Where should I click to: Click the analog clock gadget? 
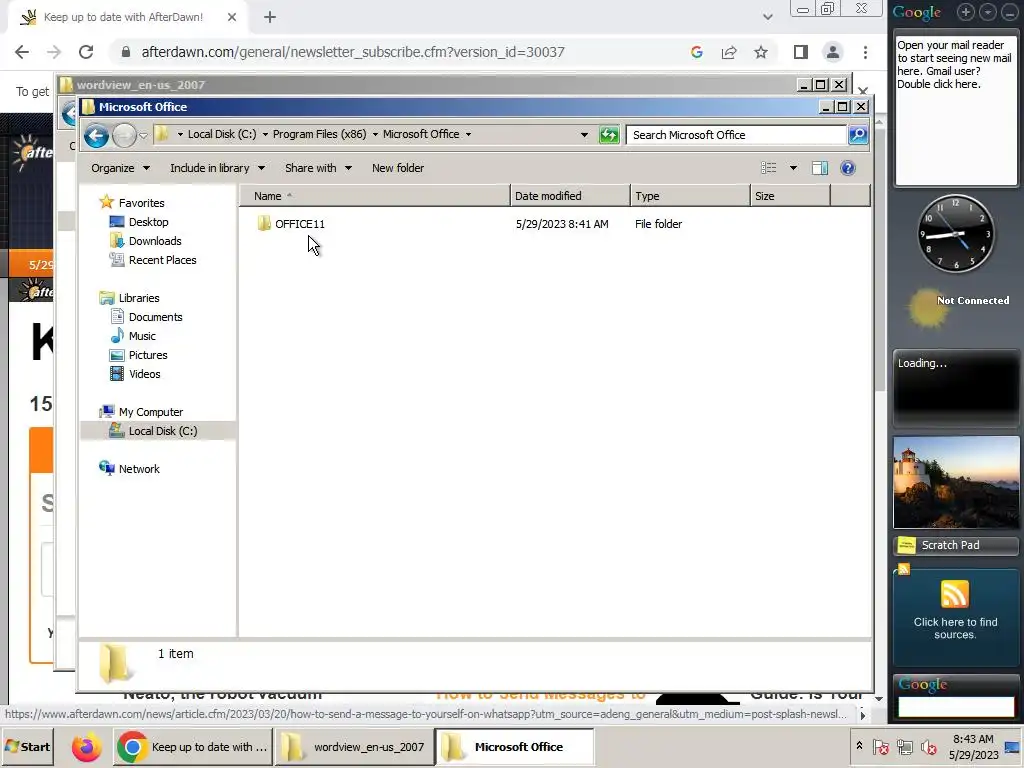coord(956,233)
